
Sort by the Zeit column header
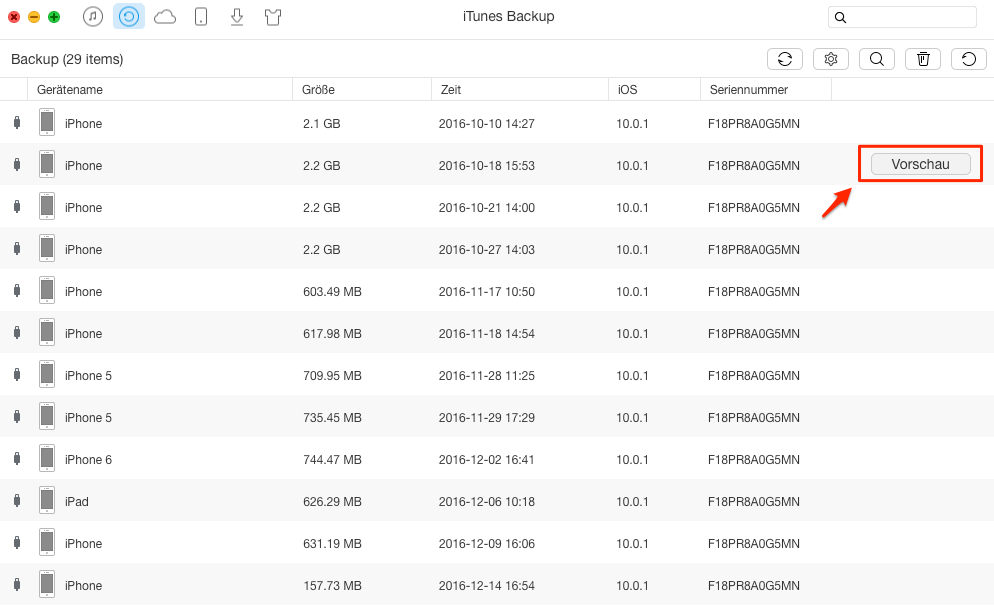click(520, 89)
